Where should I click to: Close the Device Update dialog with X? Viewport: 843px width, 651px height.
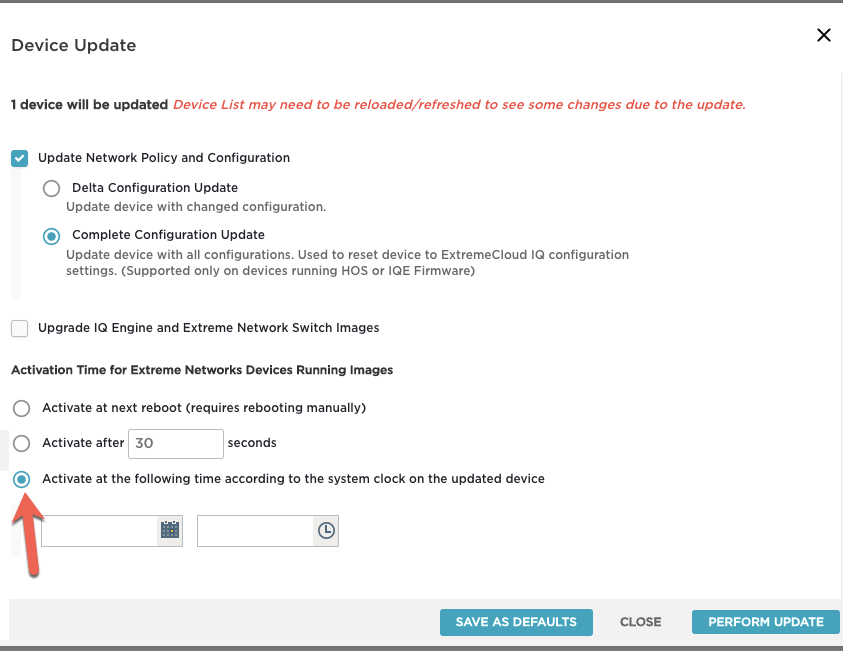pyautogui.click(x=824, y=35)
